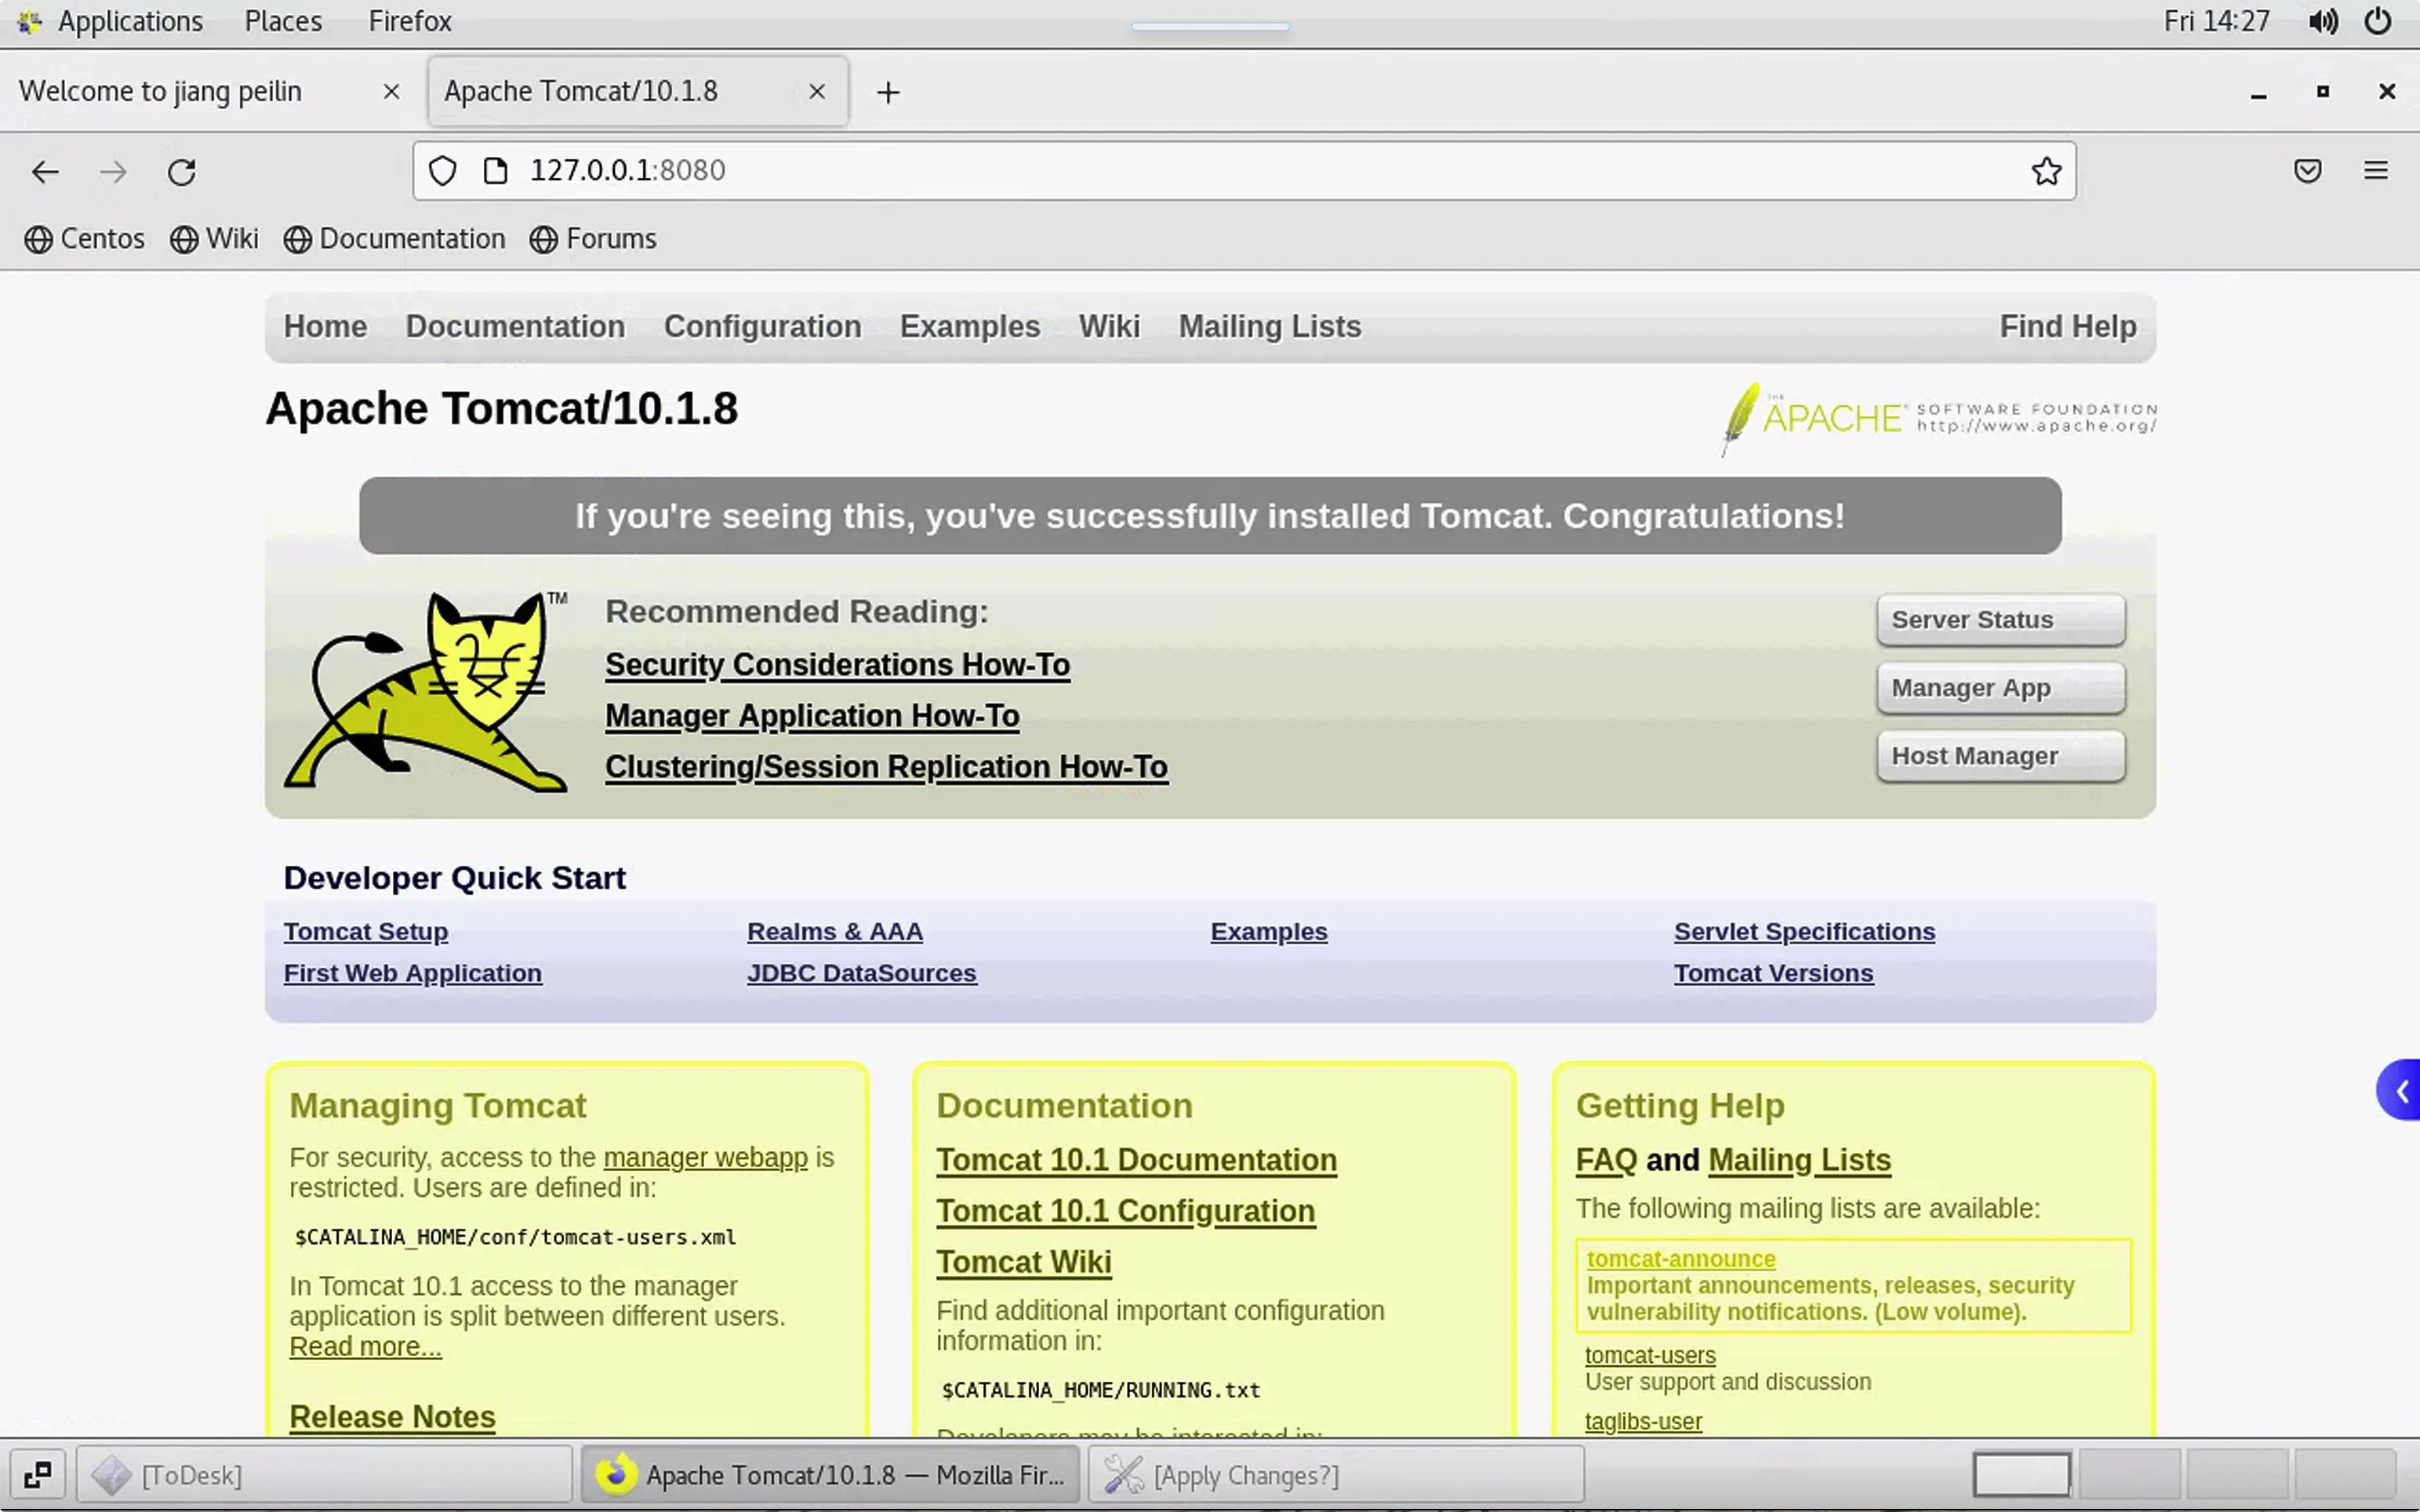Click the Server Status button

tap(2000, 620)
